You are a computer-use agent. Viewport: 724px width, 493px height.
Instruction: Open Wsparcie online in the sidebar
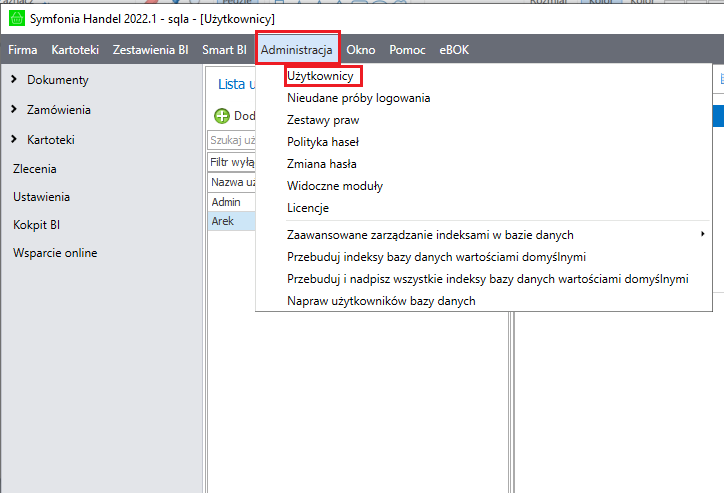click(x=55, y=253)
